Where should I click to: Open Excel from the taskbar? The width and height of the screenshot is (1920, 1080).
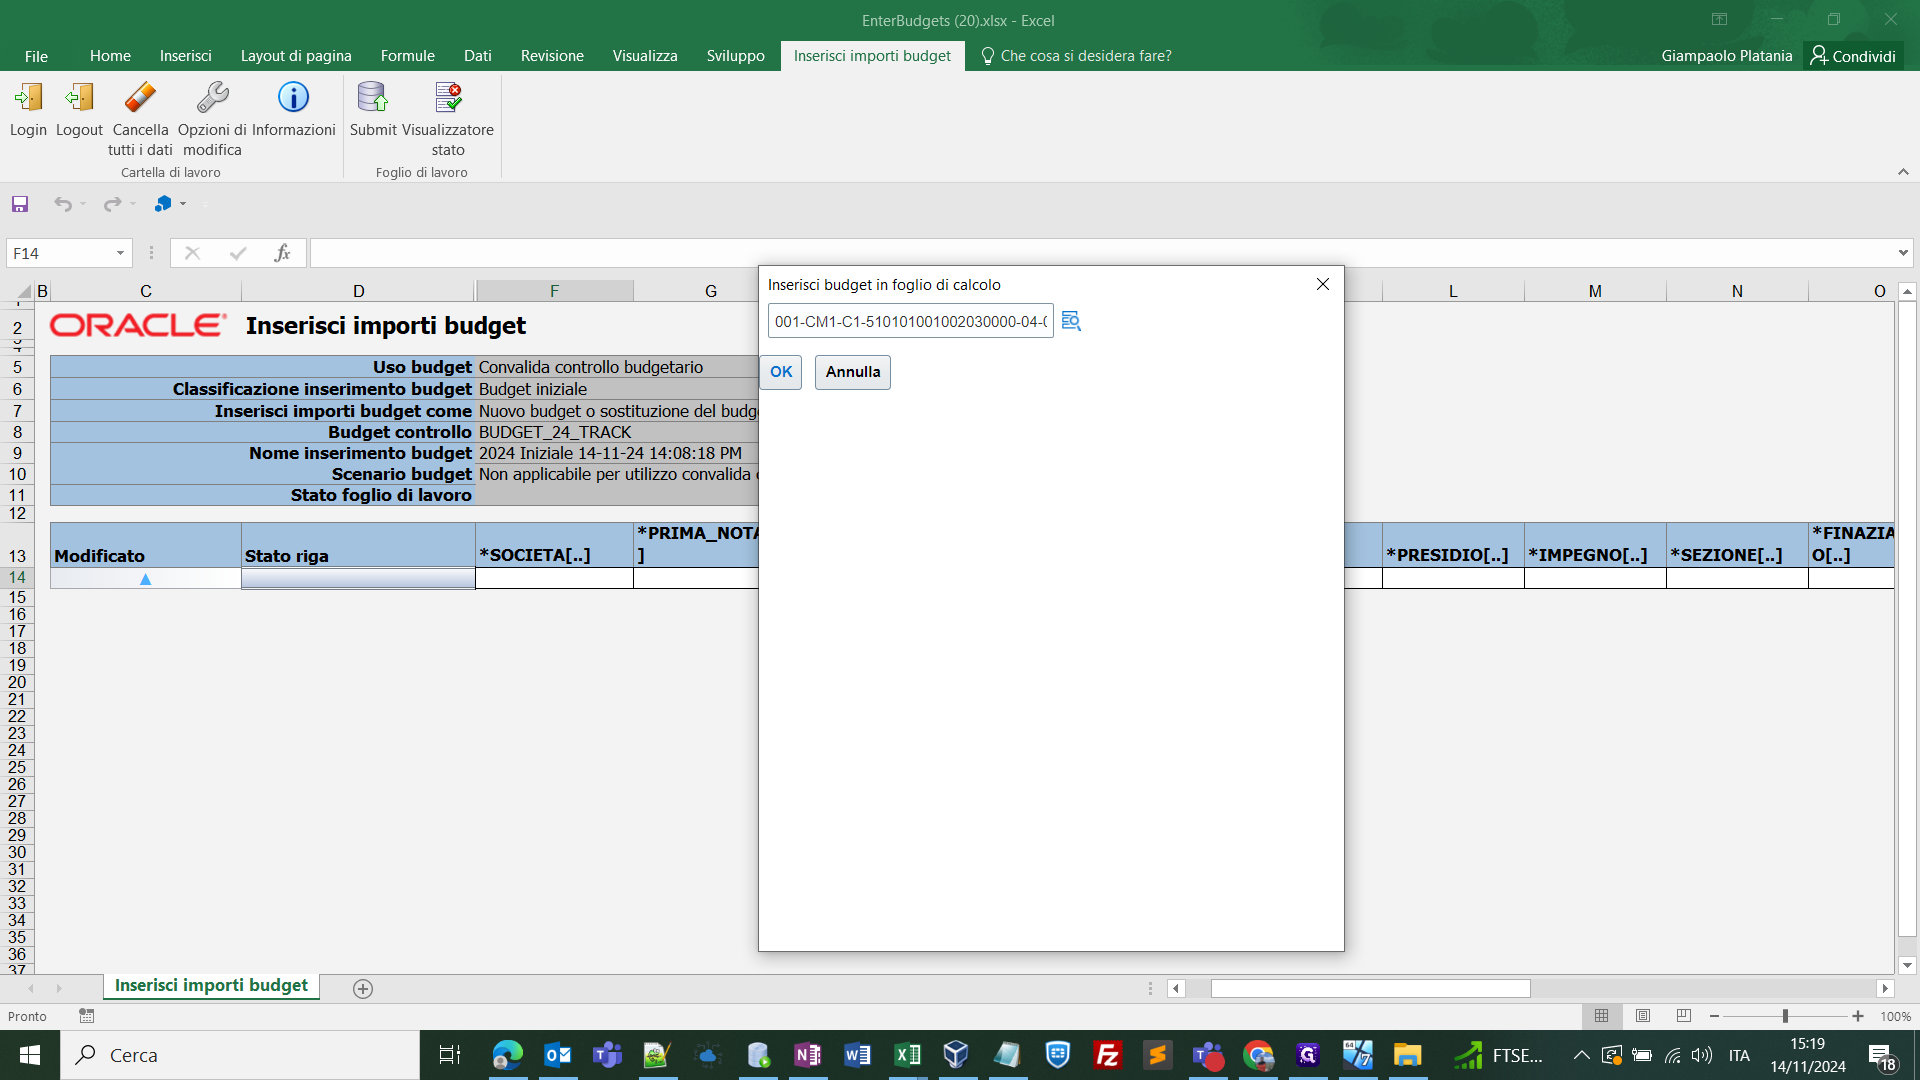907,1055
